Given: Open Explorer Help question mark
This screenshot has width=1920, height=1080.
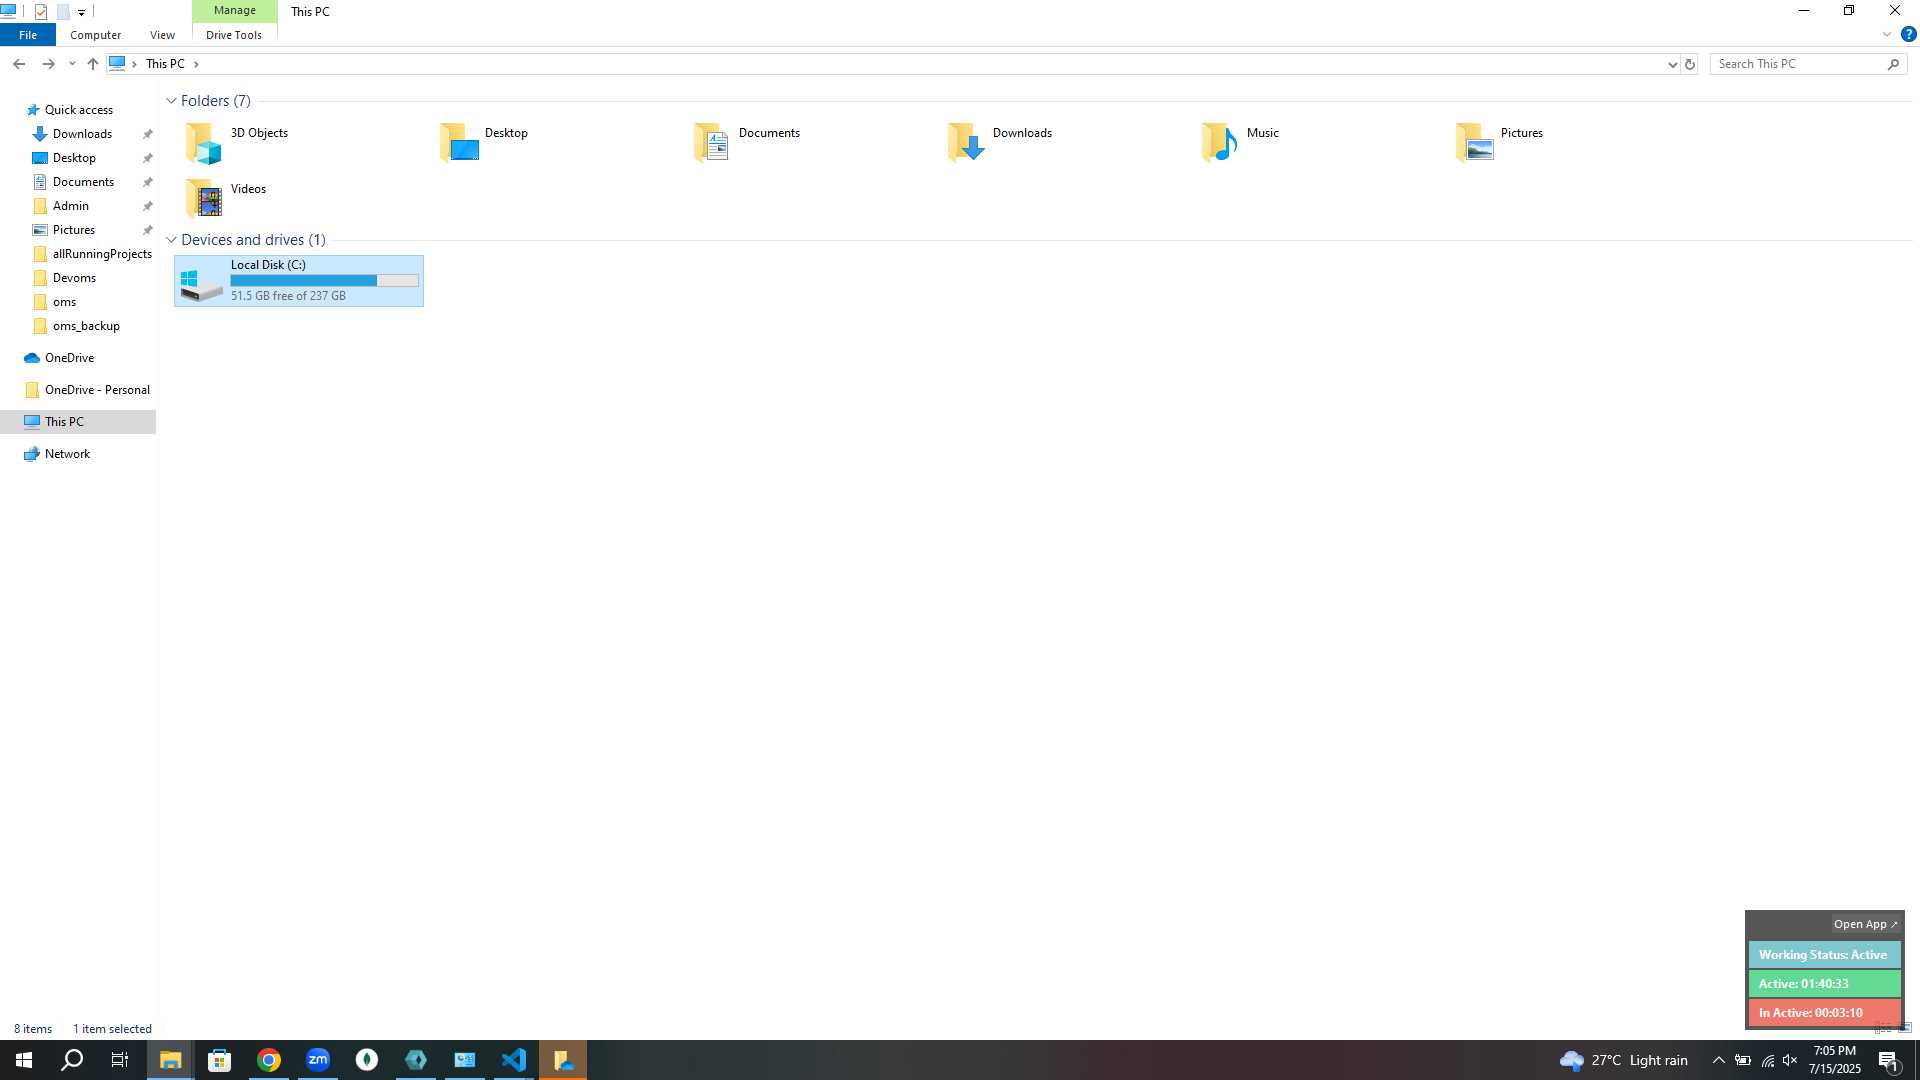Looking at the screenshot, I should click(x=1908, y=34).
